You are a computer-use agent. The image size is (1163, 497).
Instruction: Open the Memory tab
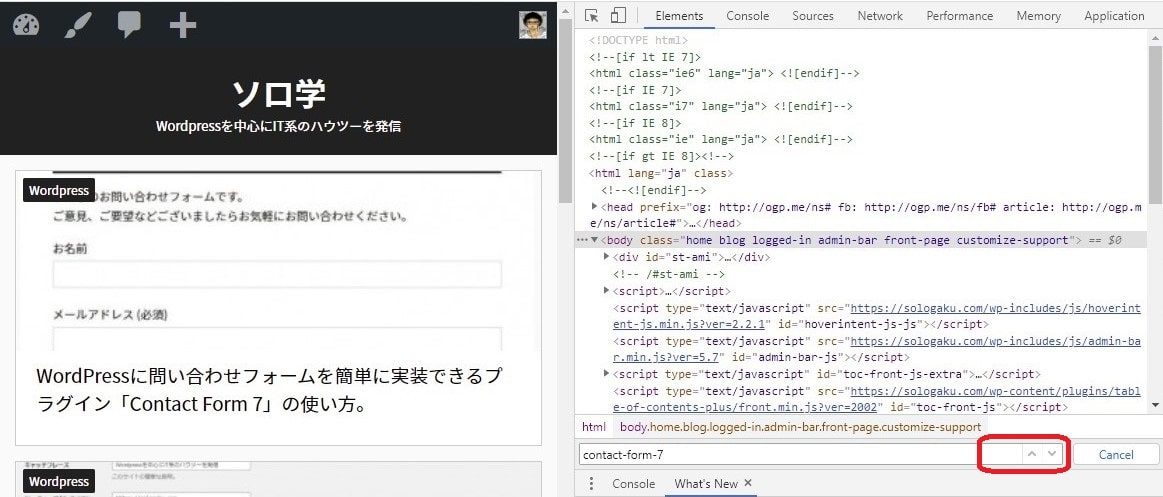1038,16
